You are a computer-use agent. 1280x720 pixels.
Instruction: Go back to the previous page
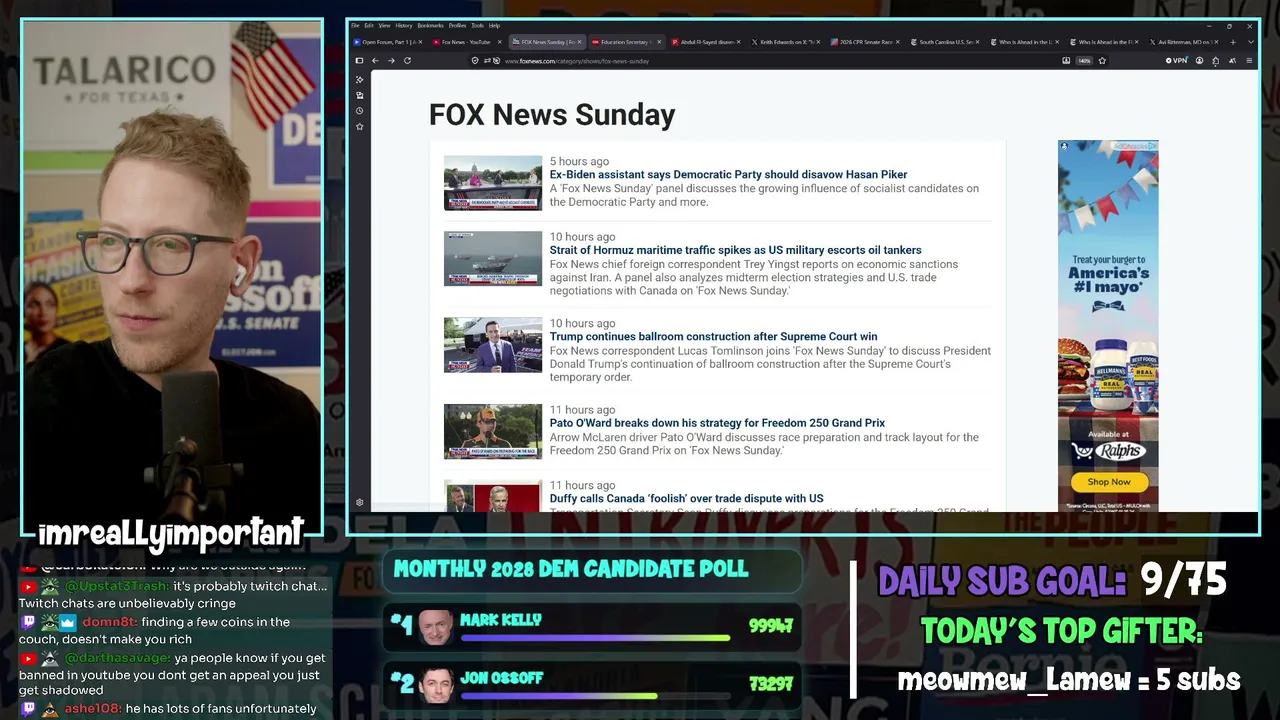click(375, 61)
